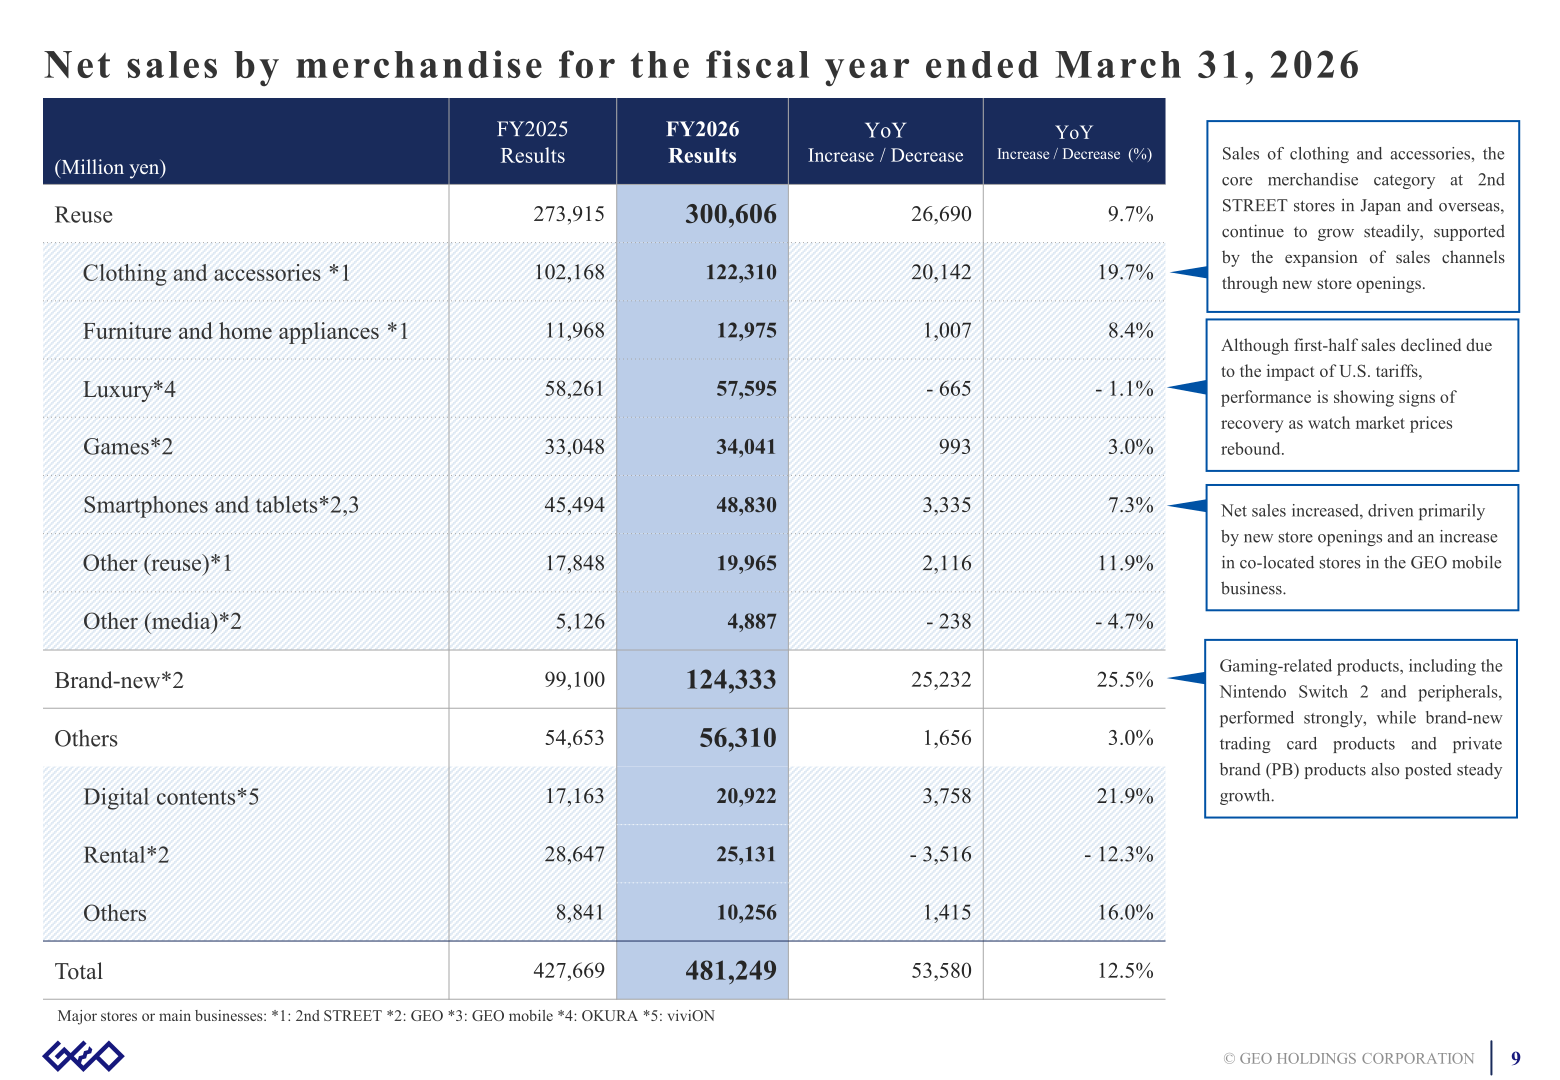
Task: Select Reuse FY2026 value "300,606"
Action: (x=731, y=214)
